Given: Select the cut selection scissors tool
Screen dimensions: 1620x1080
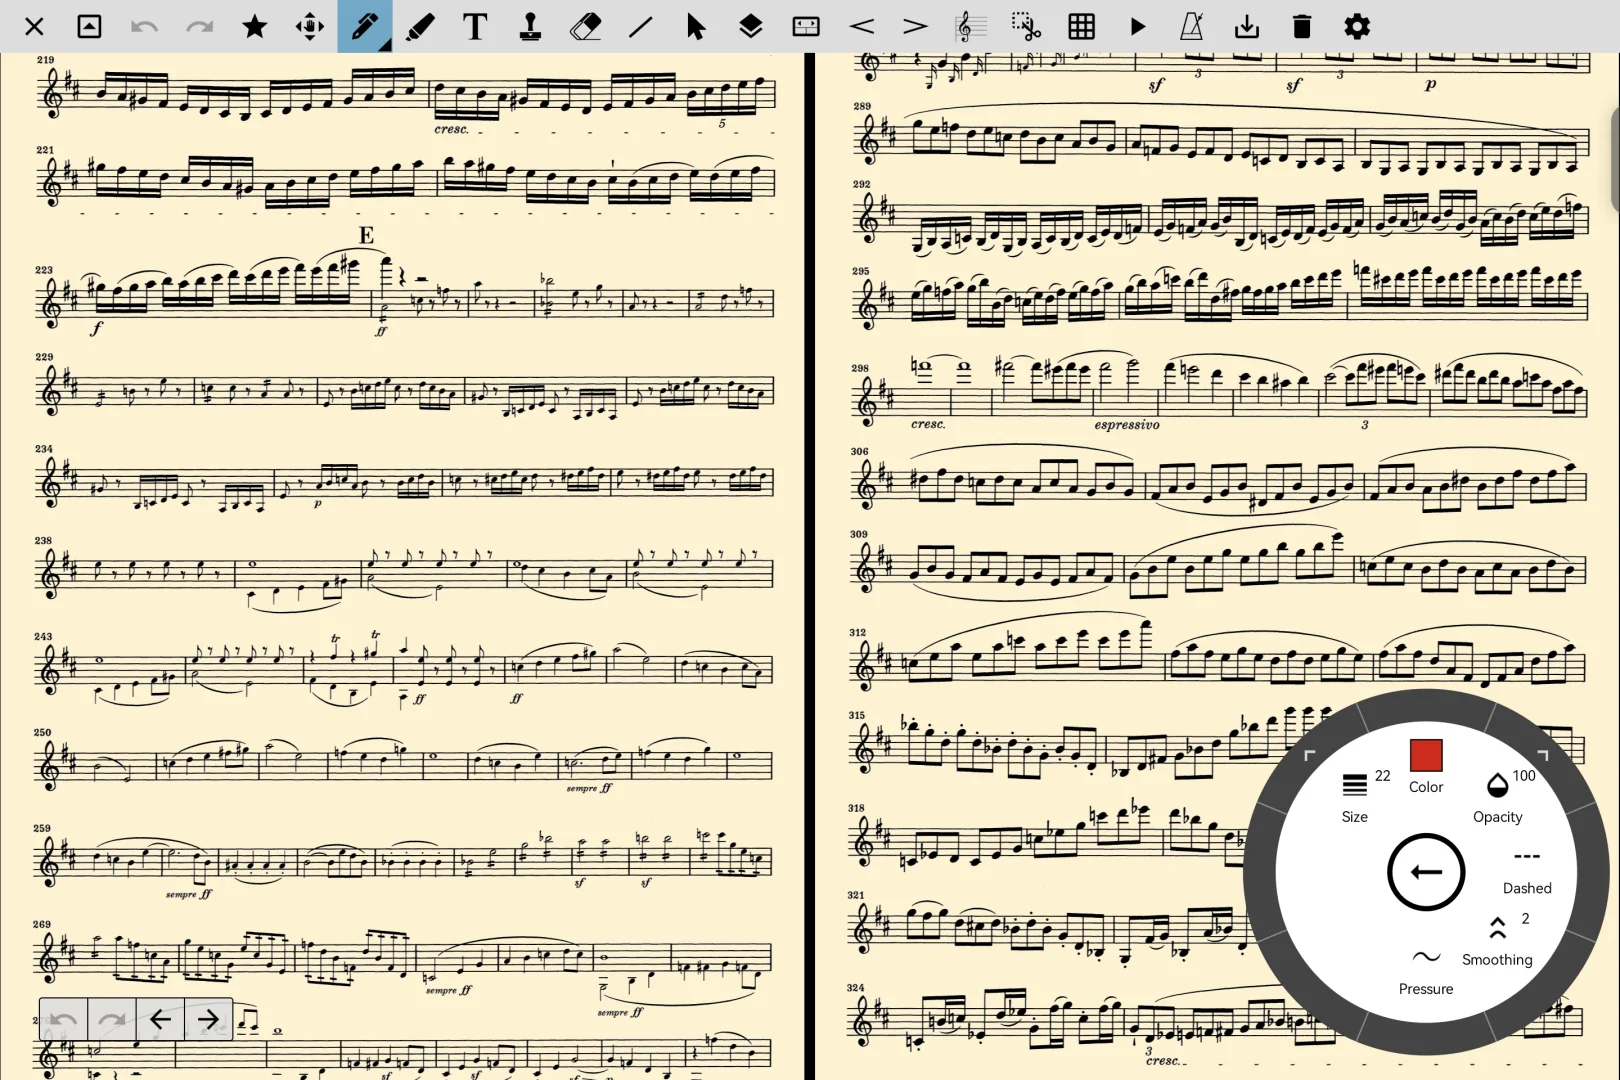Looking at the screenshot, I should (x=1026, y=27).
